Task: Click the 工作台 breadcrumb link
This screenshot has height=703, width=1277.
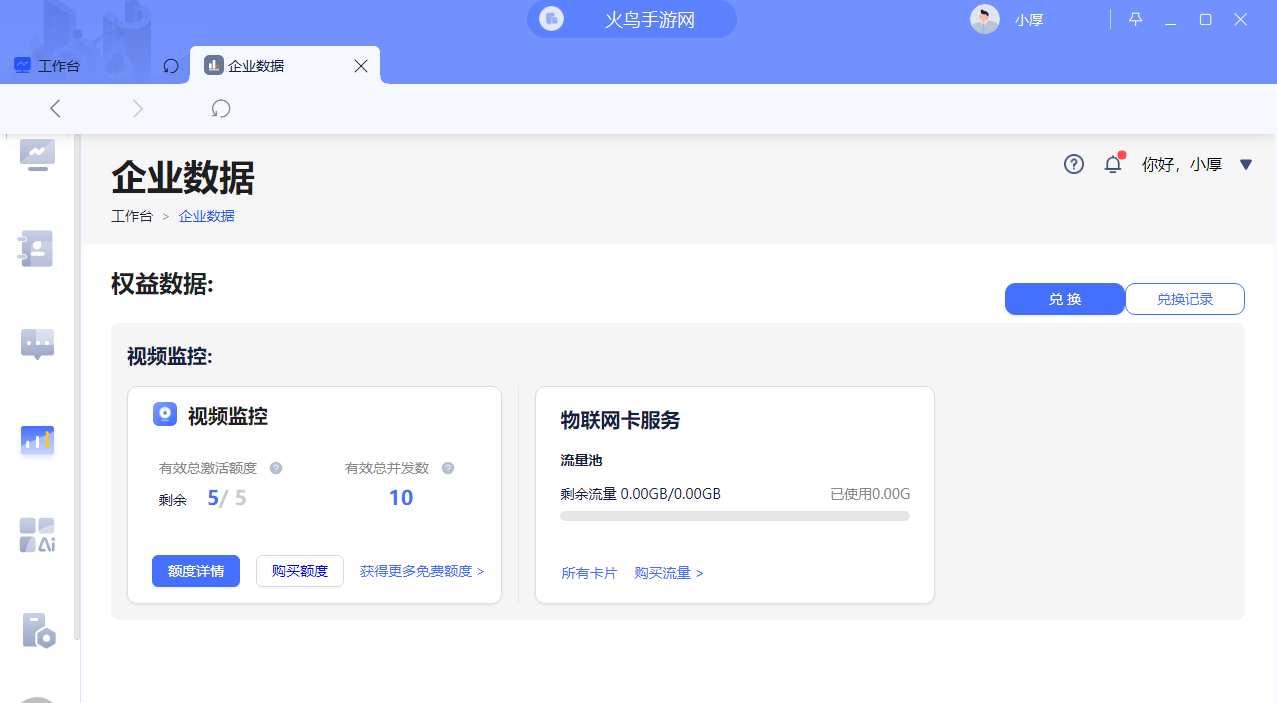Action: pyautogui.click(x=132, y=216)
